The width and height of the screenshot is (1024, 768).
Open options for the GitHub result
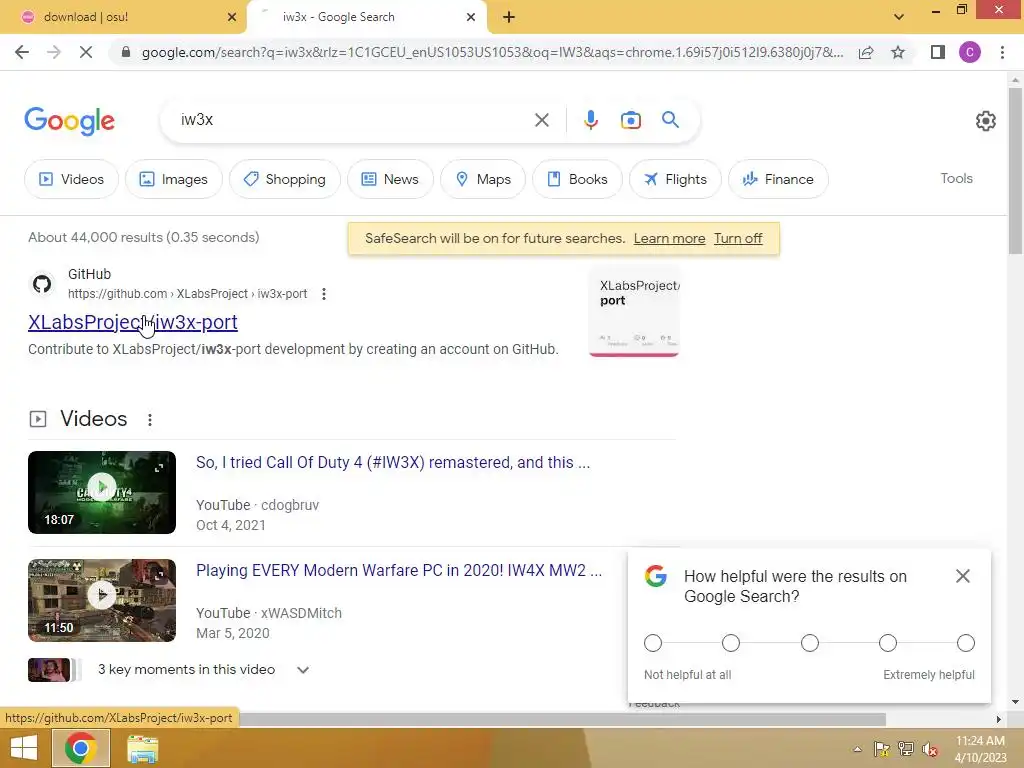(x=324, y=294)
